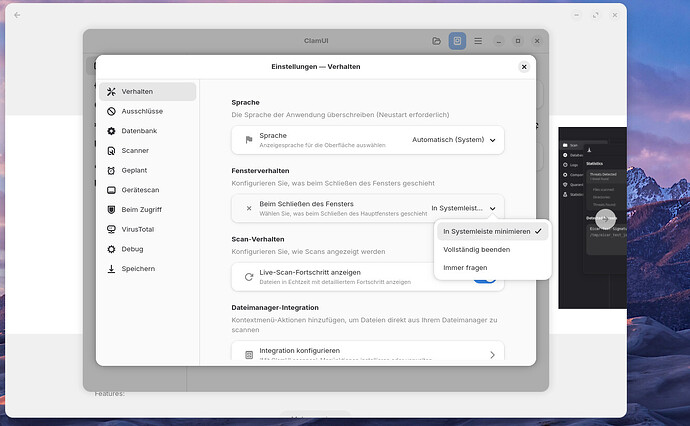Open the Scanner settings section

[x=147, y=151]
